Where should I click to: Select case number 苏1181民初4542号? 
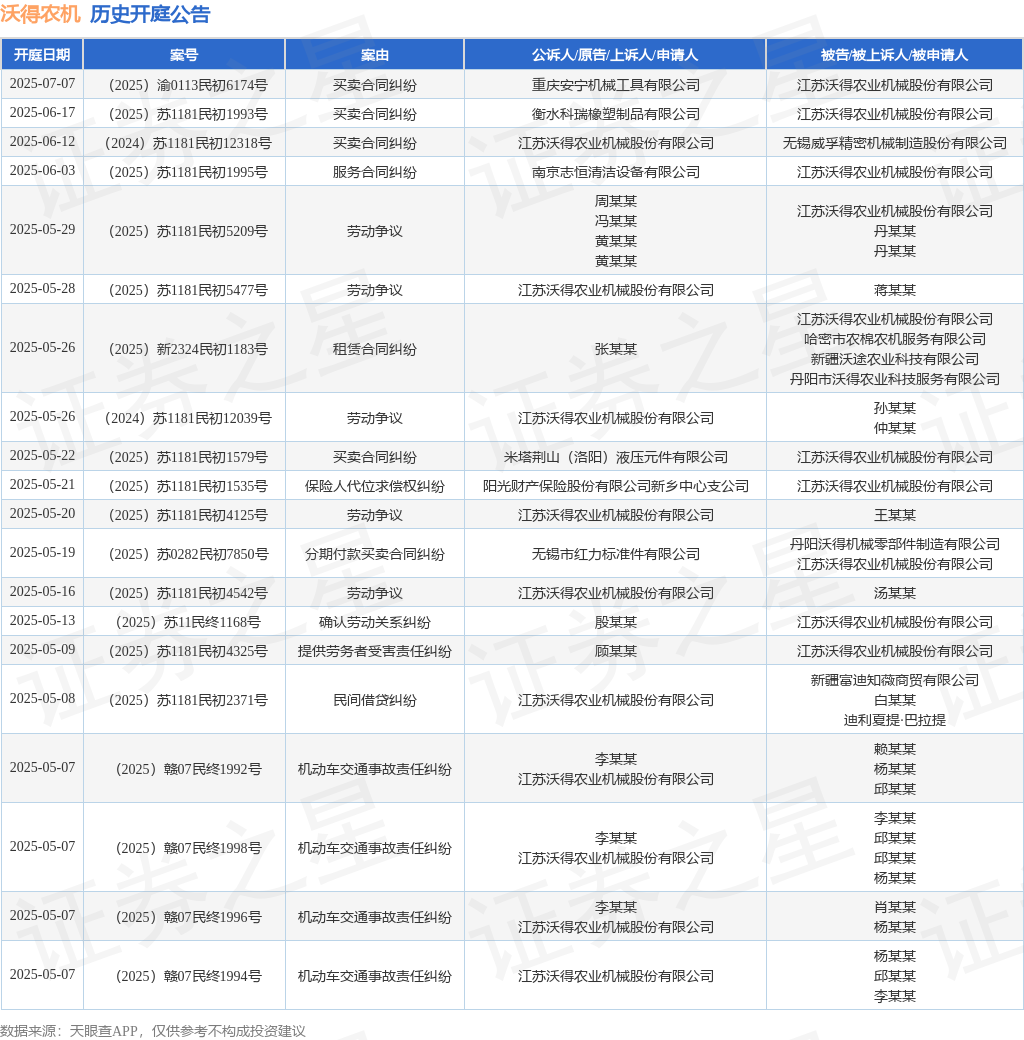(188, 593)
